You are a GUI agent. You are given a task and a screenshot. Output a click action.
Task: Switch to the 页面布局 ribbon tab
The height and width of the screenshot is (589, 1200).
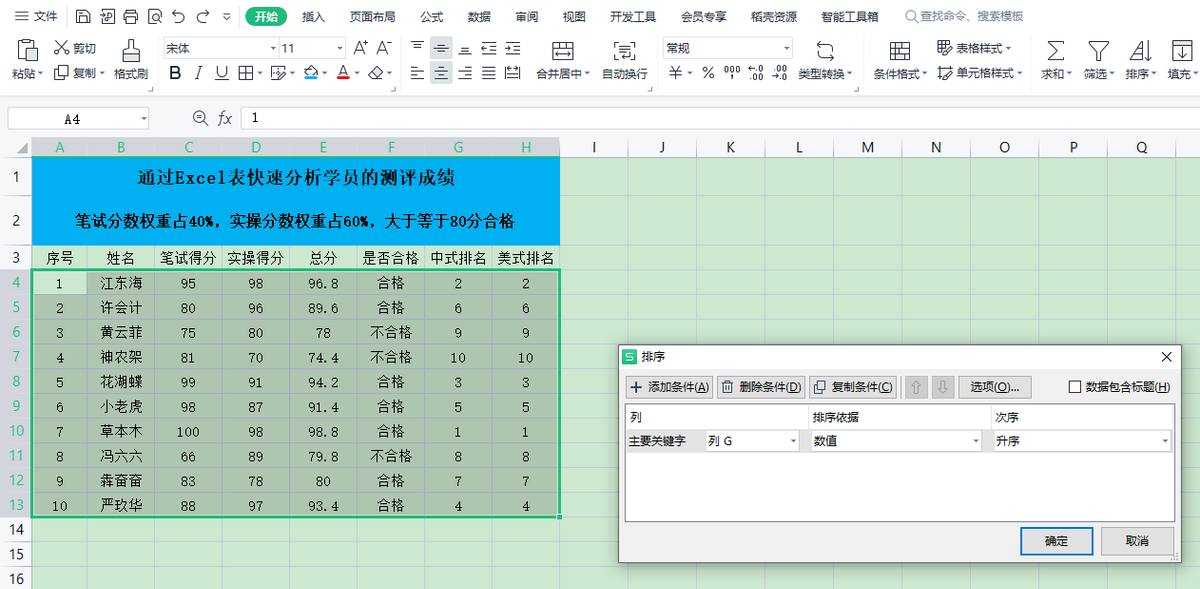pos(372,16)
